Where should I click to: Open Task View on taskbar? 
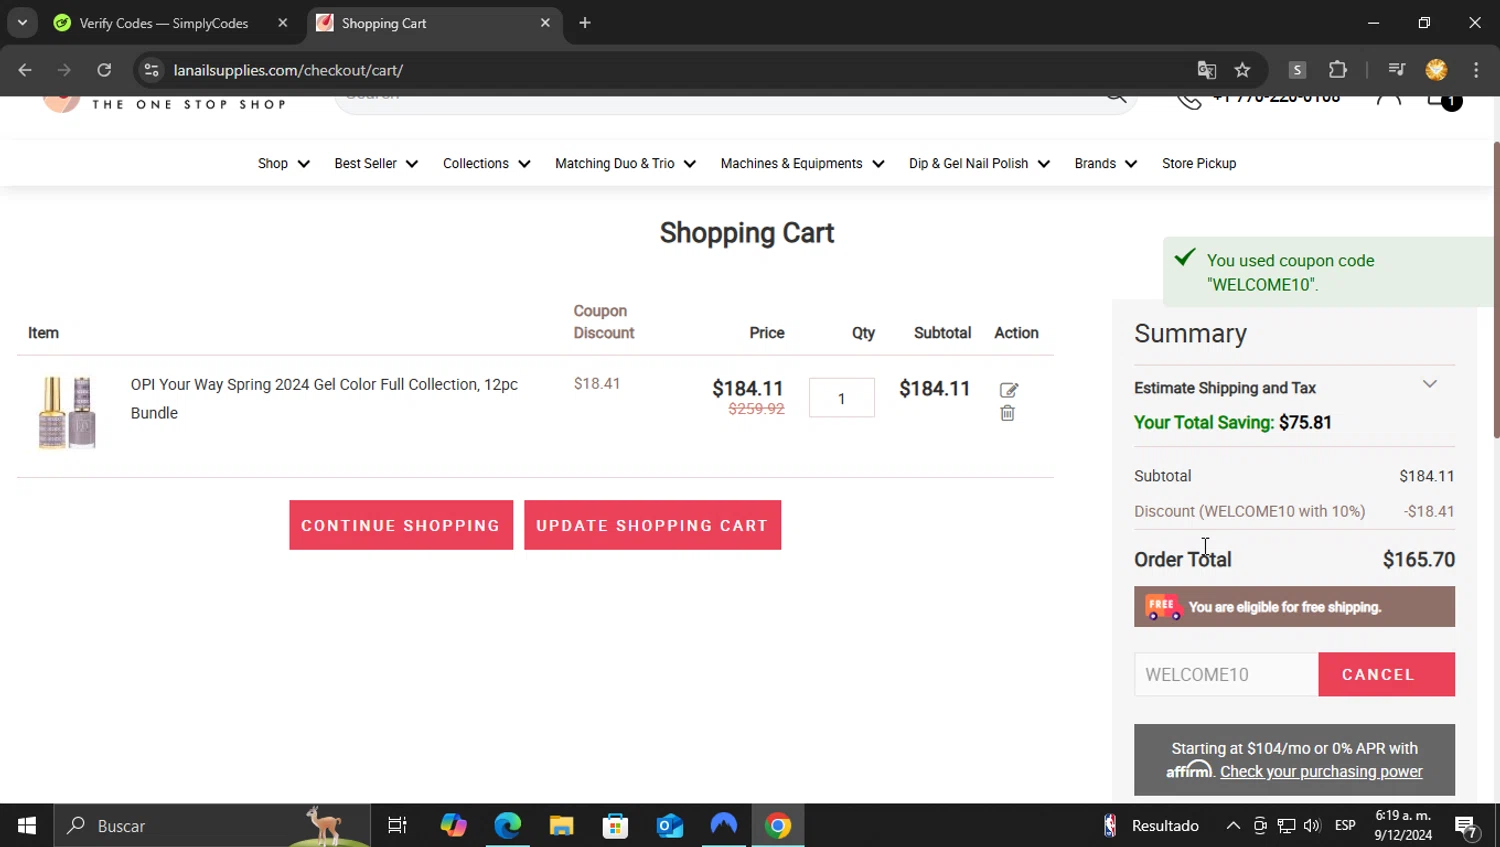[x=397, y=826]
